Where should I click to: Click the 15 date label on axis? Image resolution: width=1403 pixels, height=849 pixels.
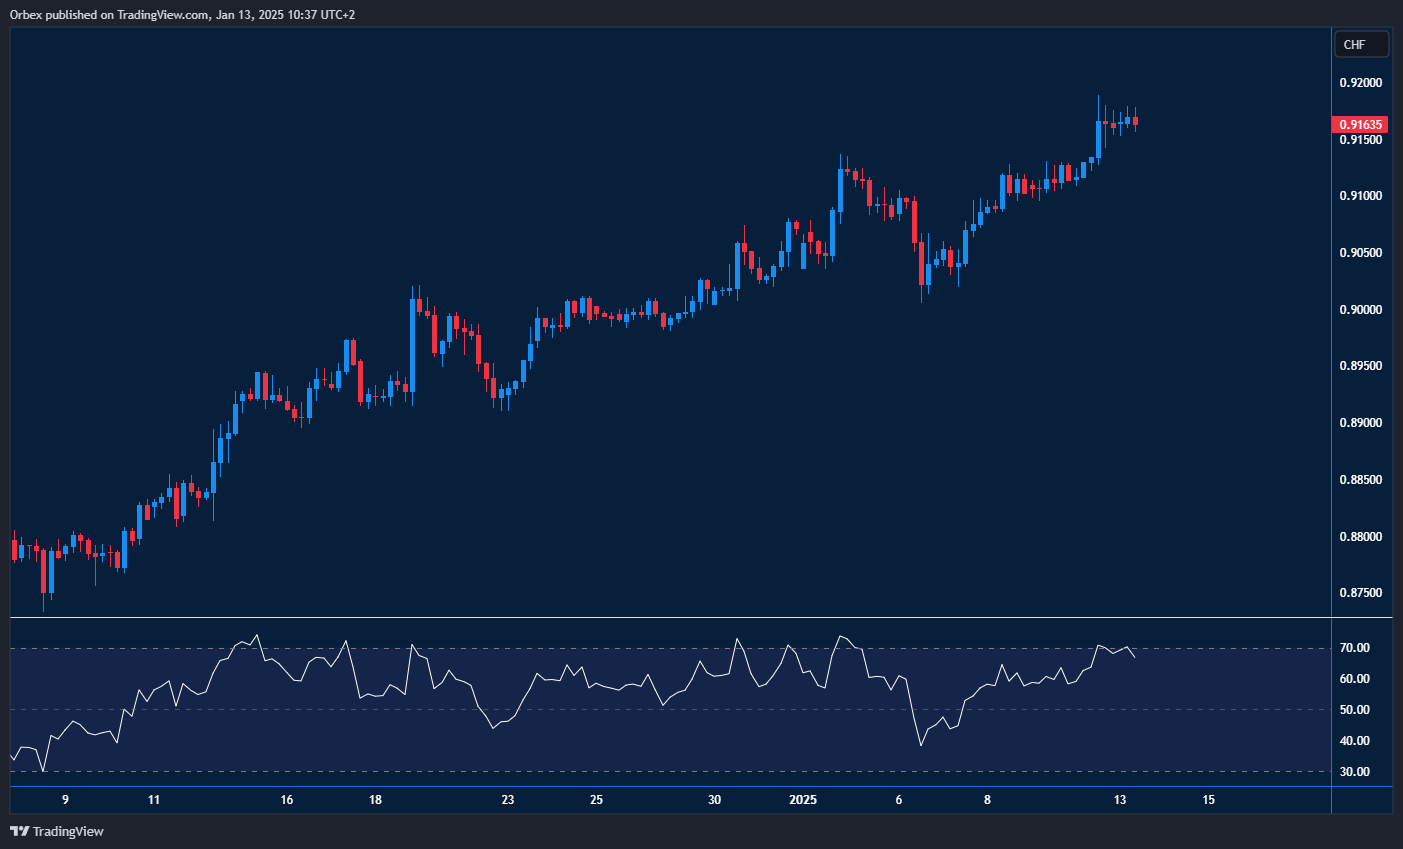(x=1207, y=800)
